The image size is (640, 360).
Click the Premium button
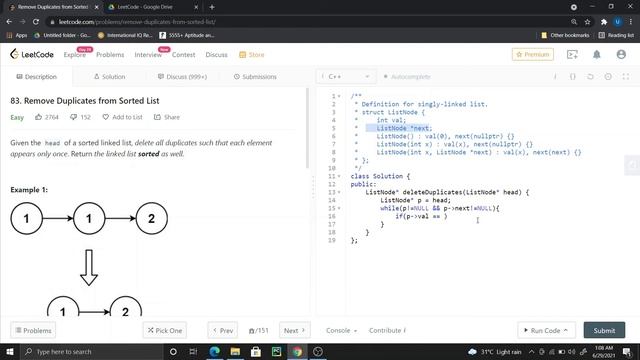533,54
